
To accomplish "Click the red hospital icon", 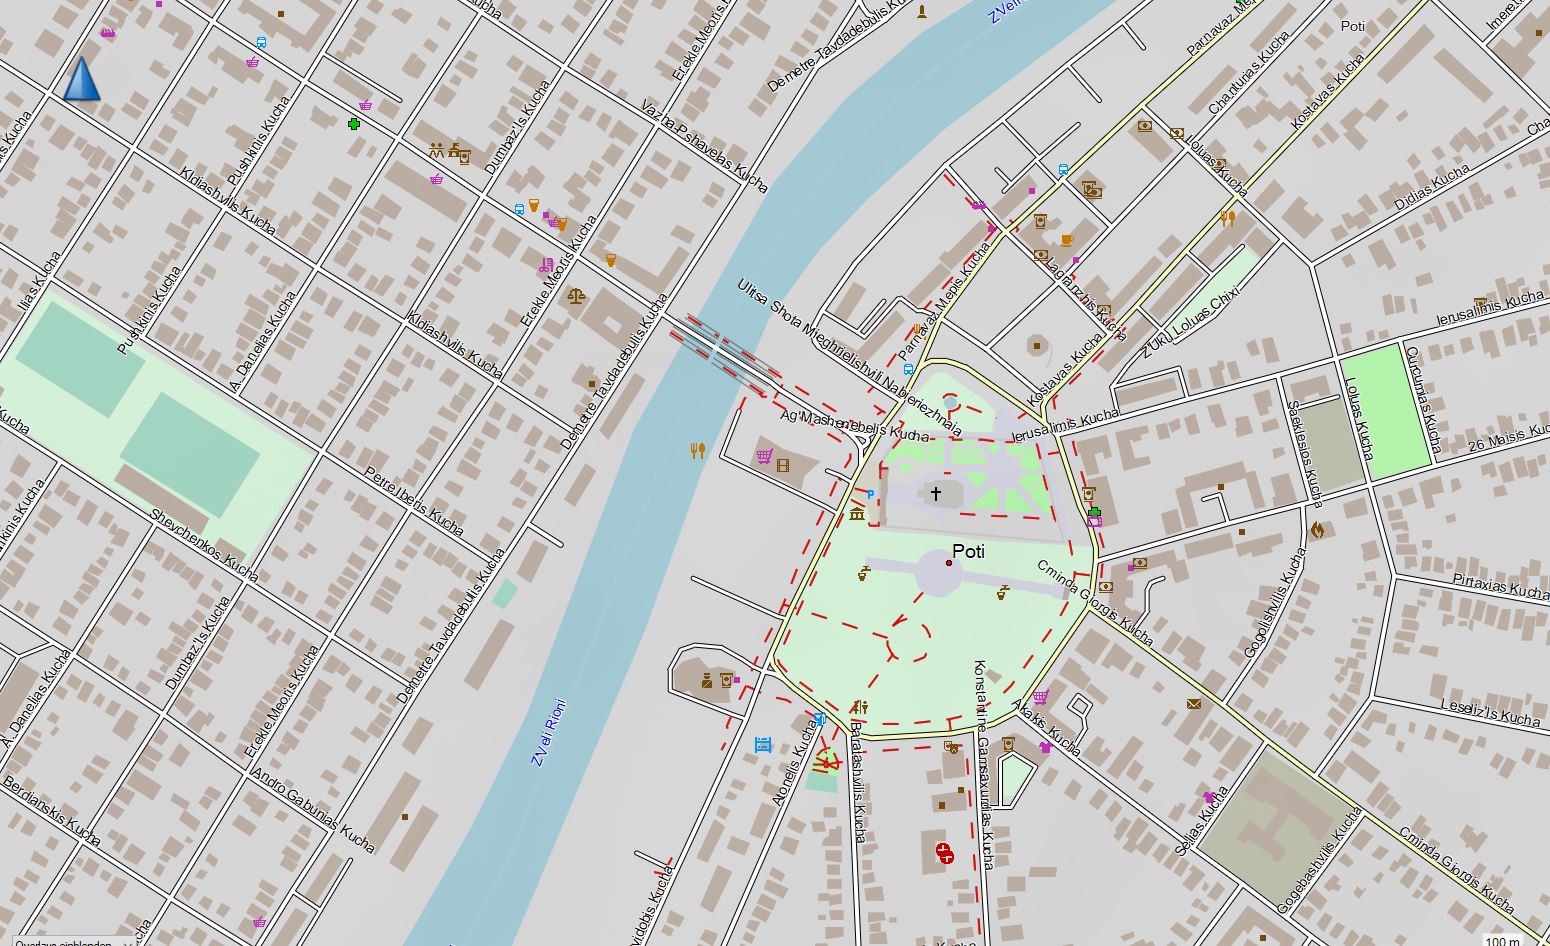I will [x=943, y=853].
